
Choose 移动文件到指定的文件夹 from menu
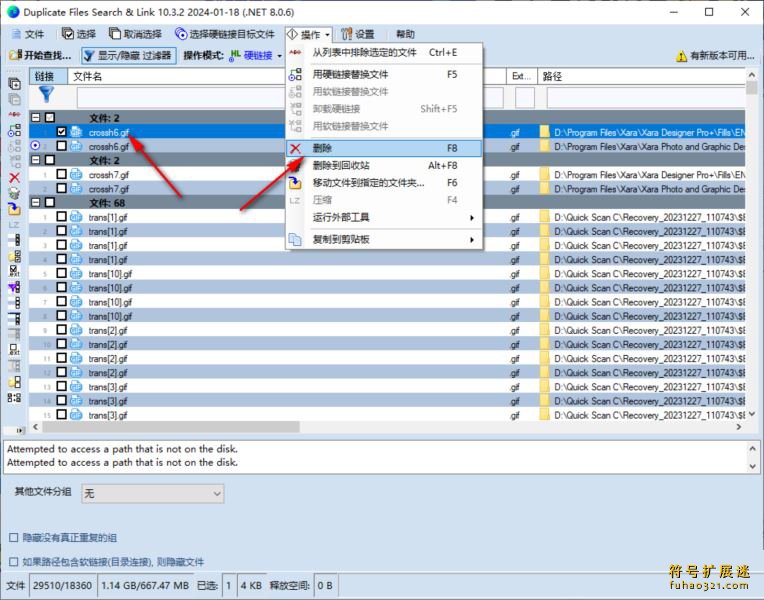(384, 183)
